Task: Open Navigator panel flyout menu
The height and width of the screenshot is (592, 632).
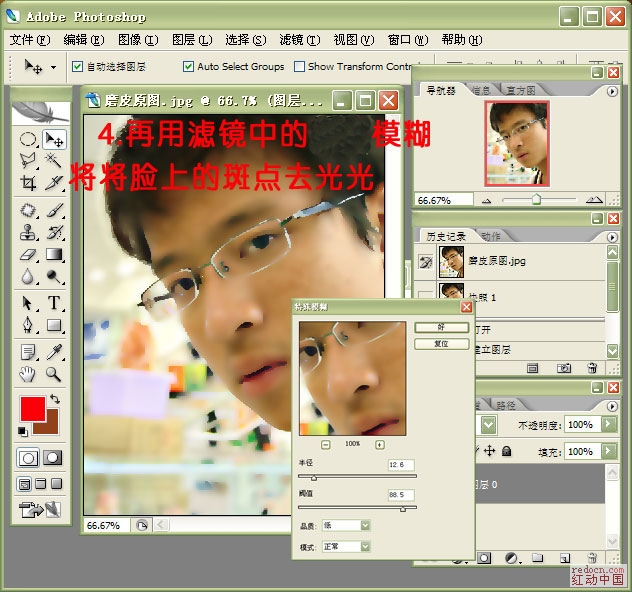Action: 612,91
